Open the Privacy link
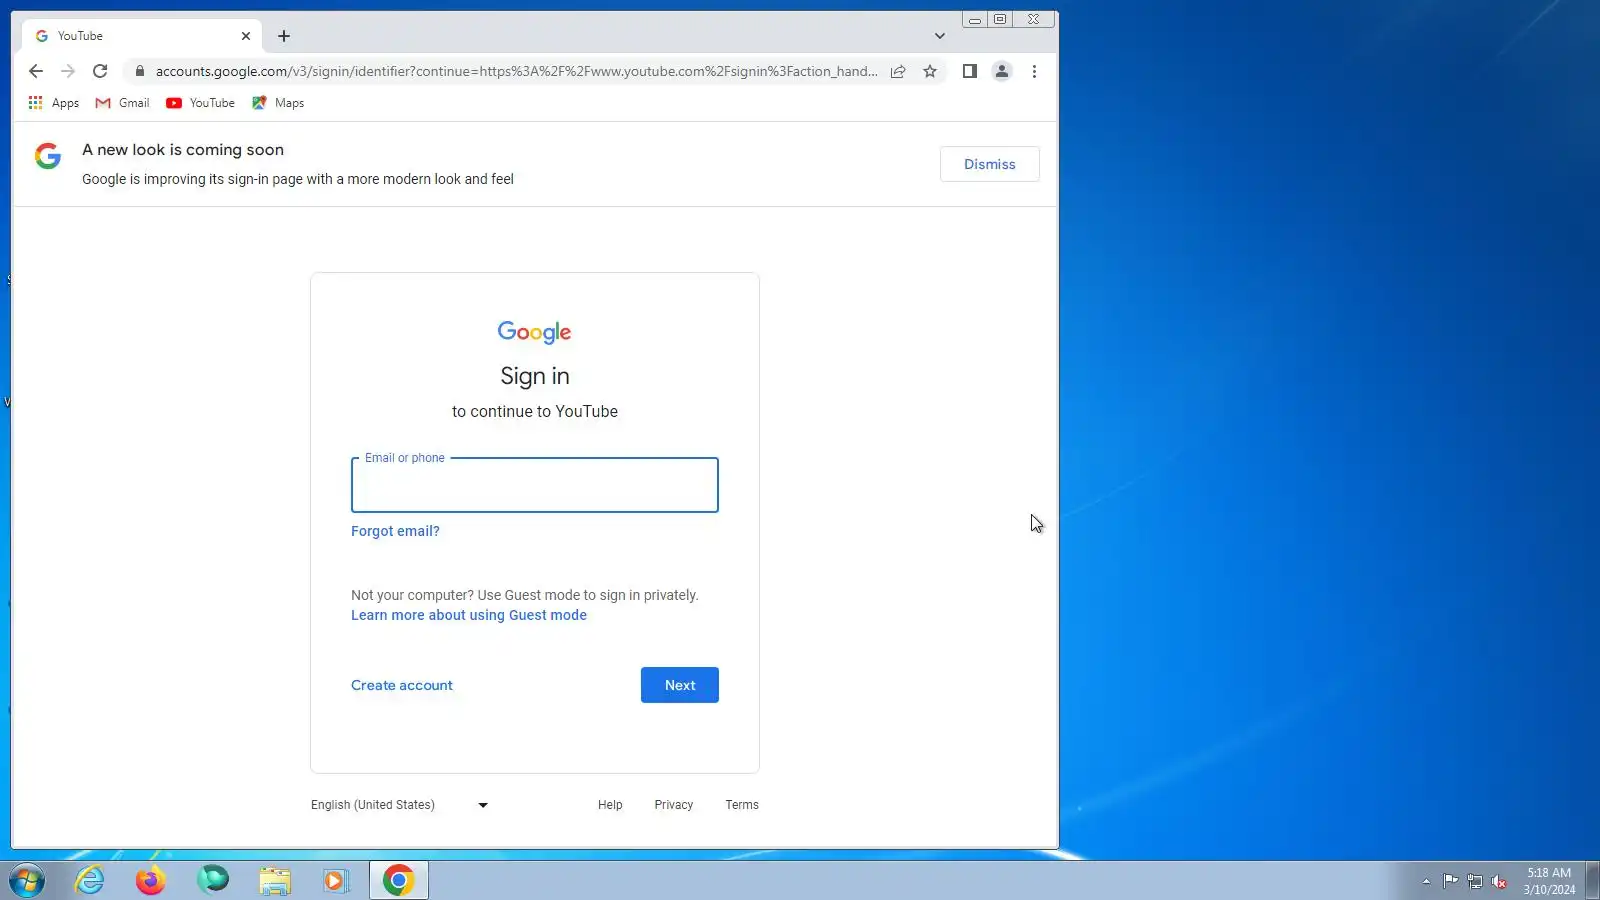Image resolution: width=1600 pixels, height=900 pixels. coord(674,805)
